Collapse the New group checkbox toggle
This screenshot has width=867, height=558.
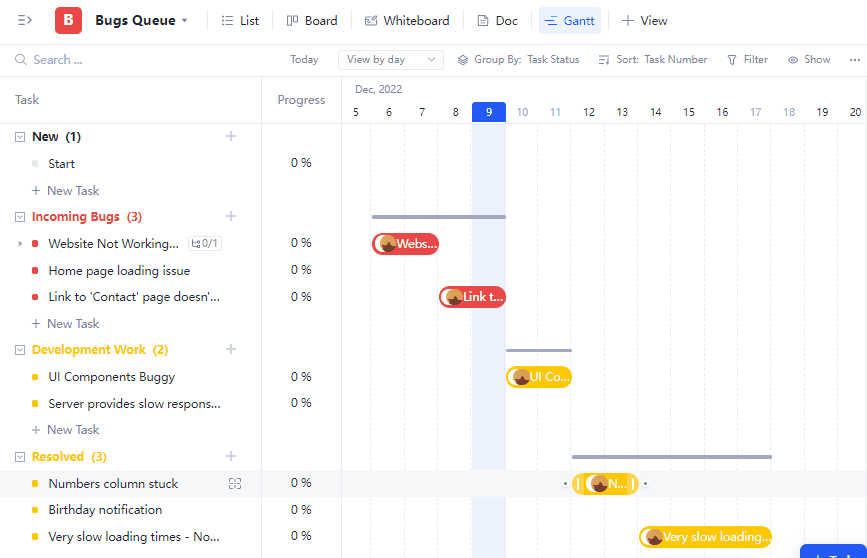20,137
